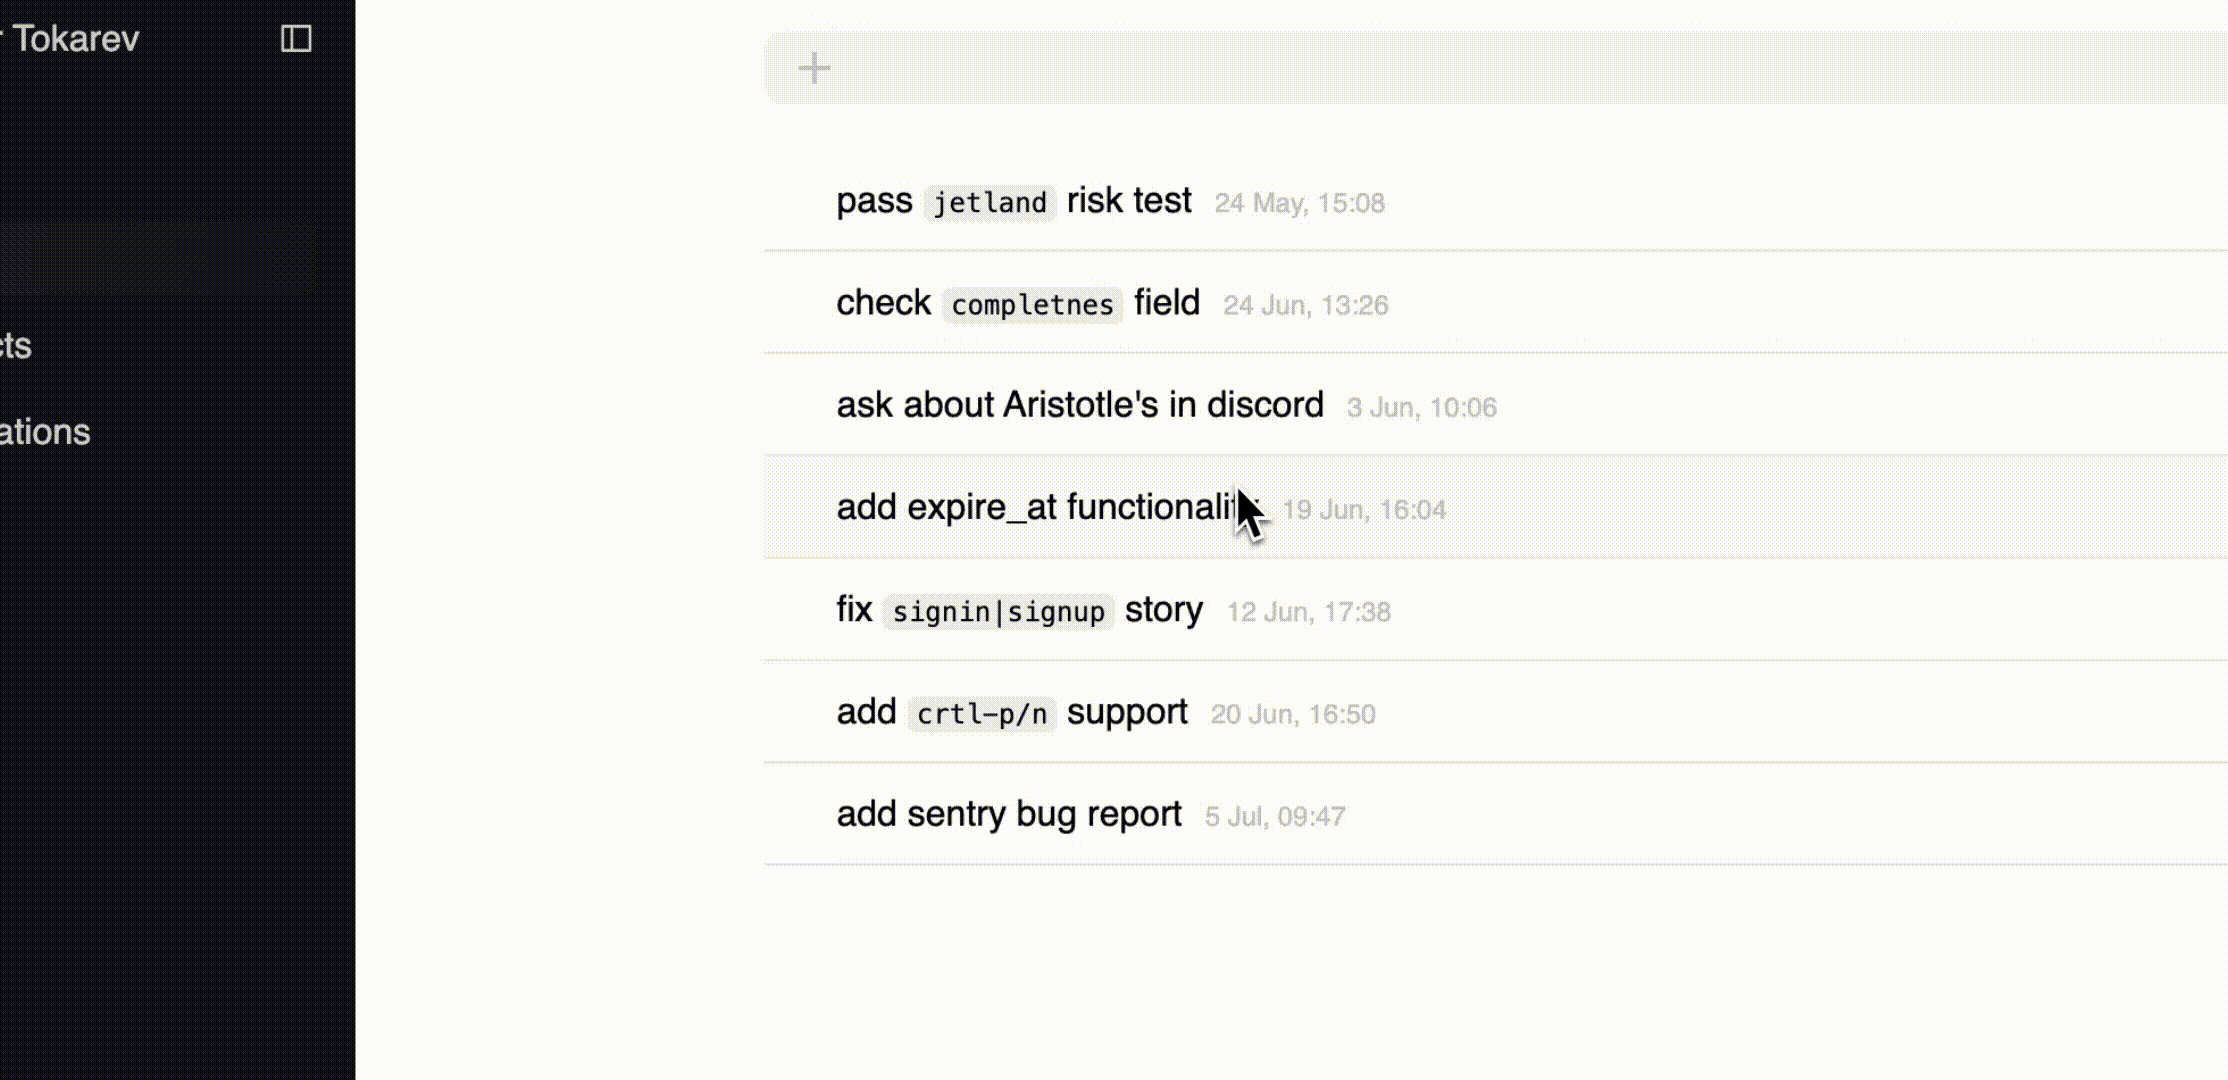2228x1080 pixels.
Task: Click the '5 Jul, 09:47' timestamp
Action: click(1275, 817)
